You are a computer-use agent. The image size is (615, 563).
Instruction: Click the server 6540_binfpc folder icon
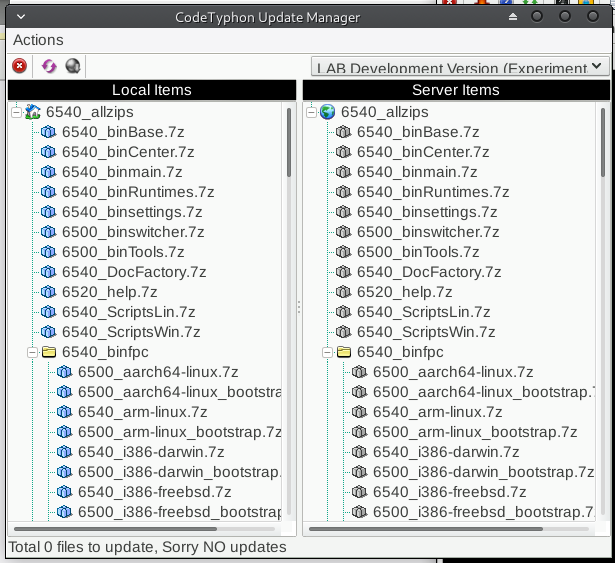[x=344, y=352]
